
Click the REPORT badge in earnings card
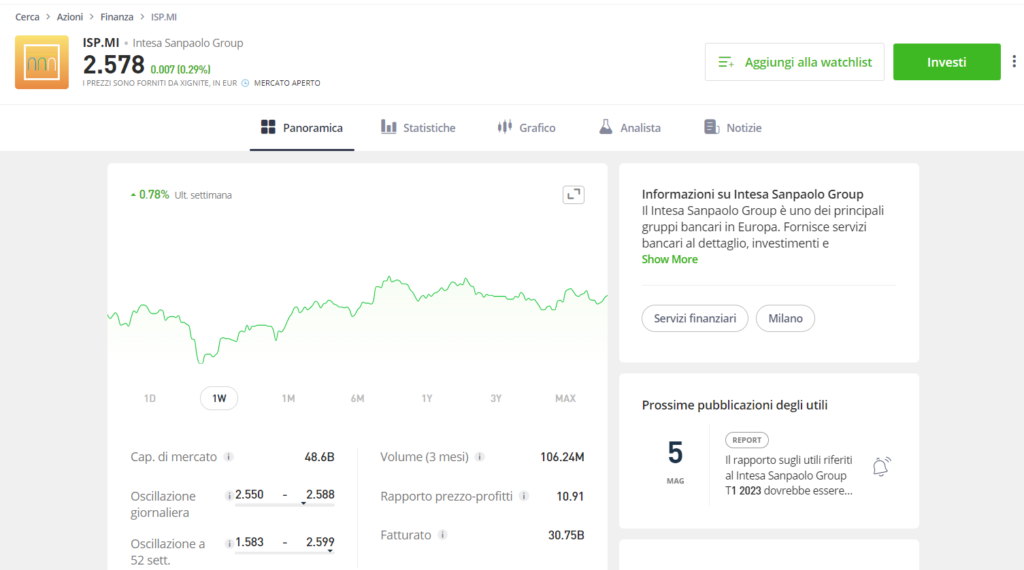click(746, 440)
